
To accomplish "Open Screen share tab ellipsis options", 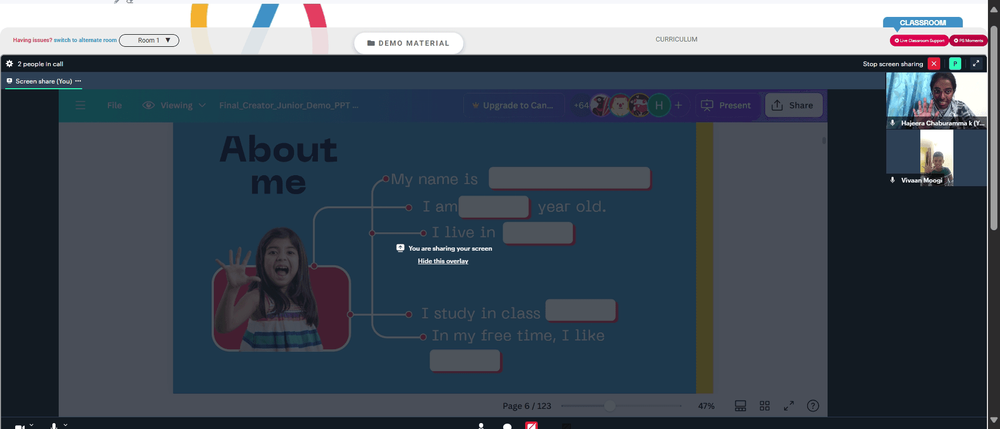I will pos(78,81).
